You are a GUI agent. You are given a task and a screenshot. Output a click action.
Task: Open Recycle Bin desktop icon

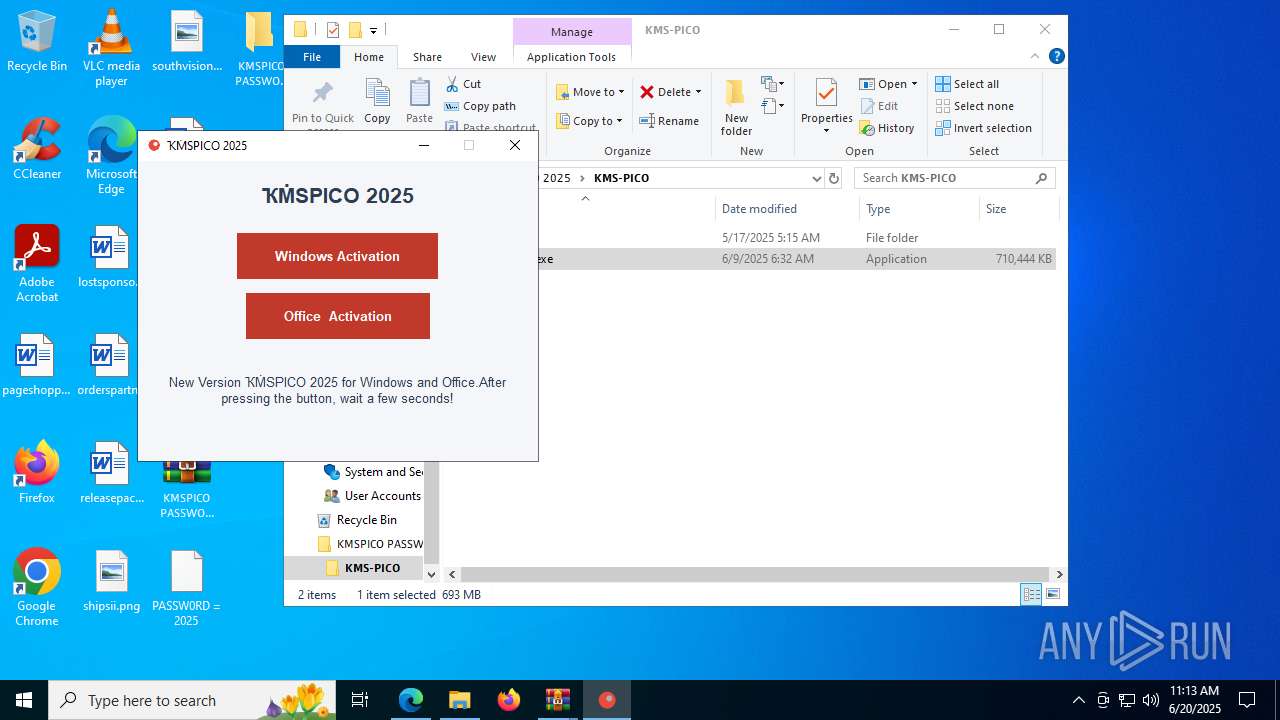point(37,41)
